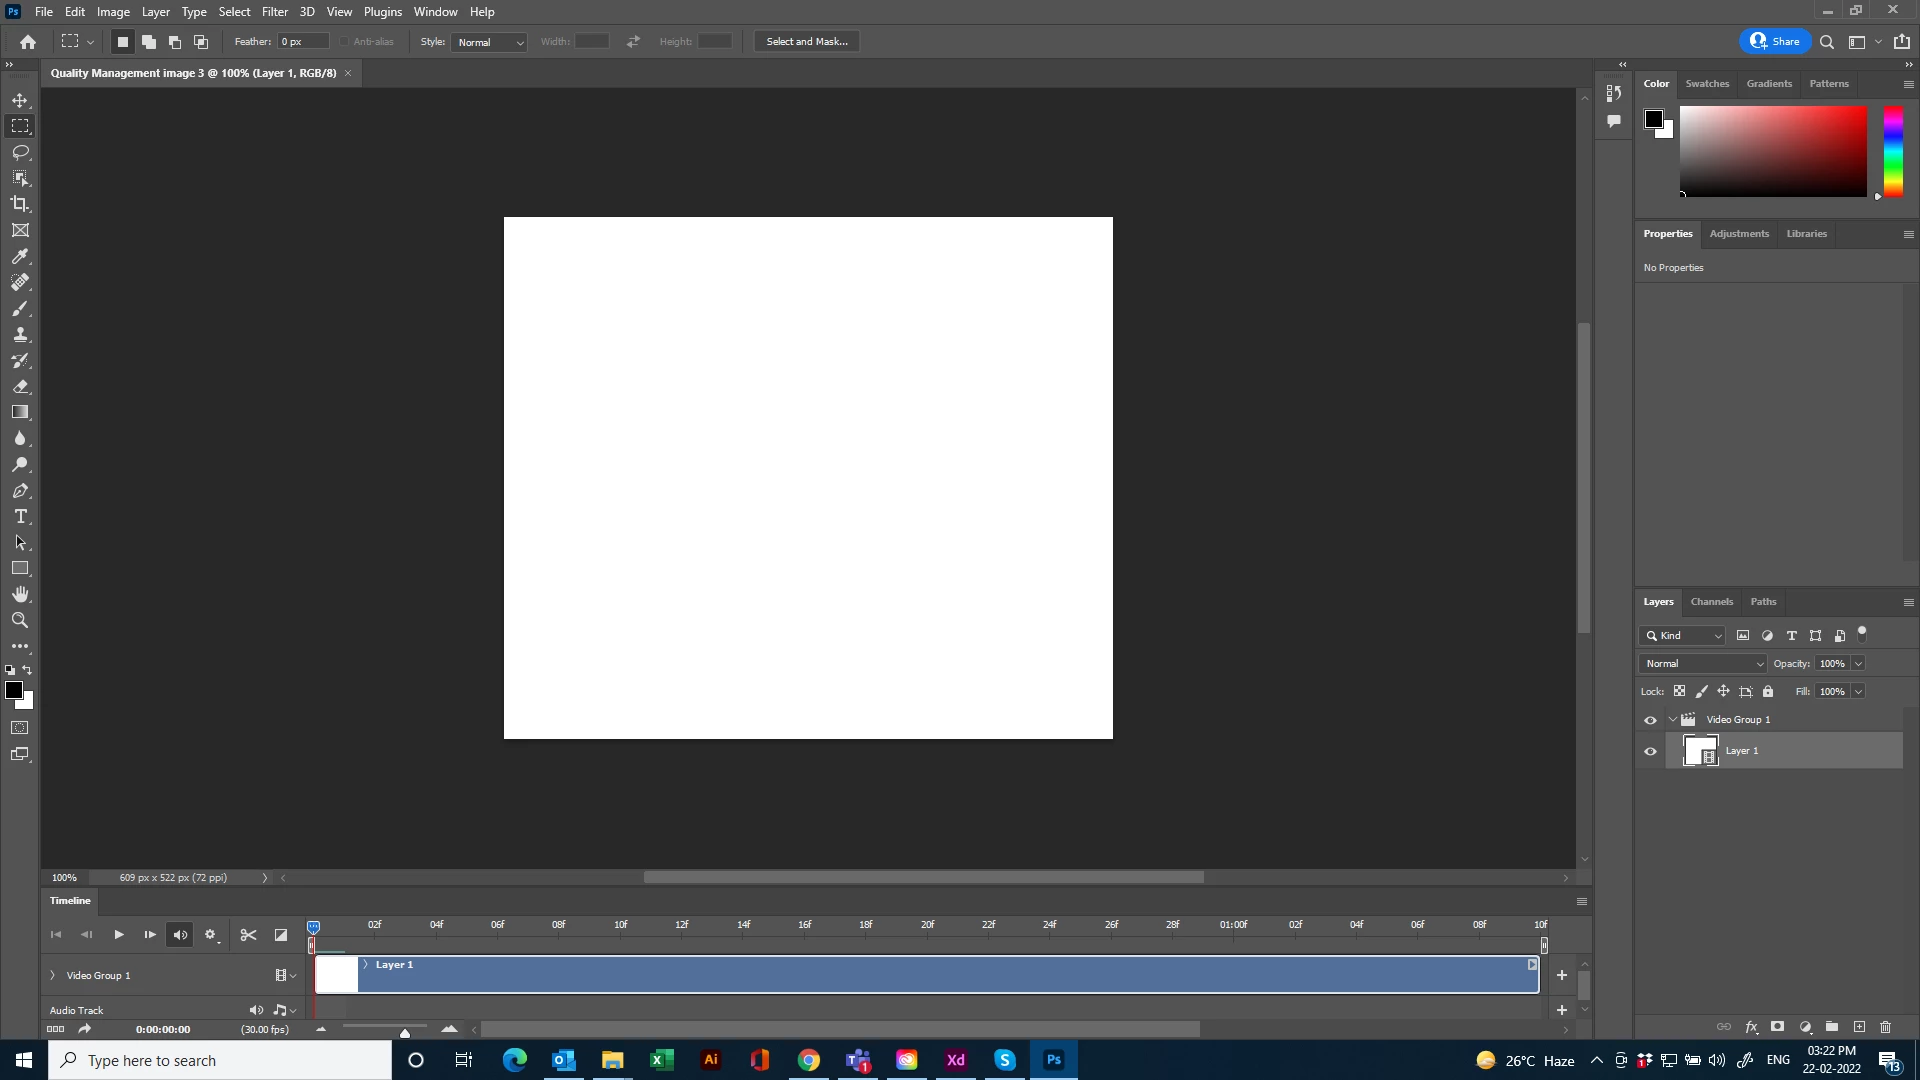
Task: Mute the timeline audio playback
Action: (x=180, y=935)
